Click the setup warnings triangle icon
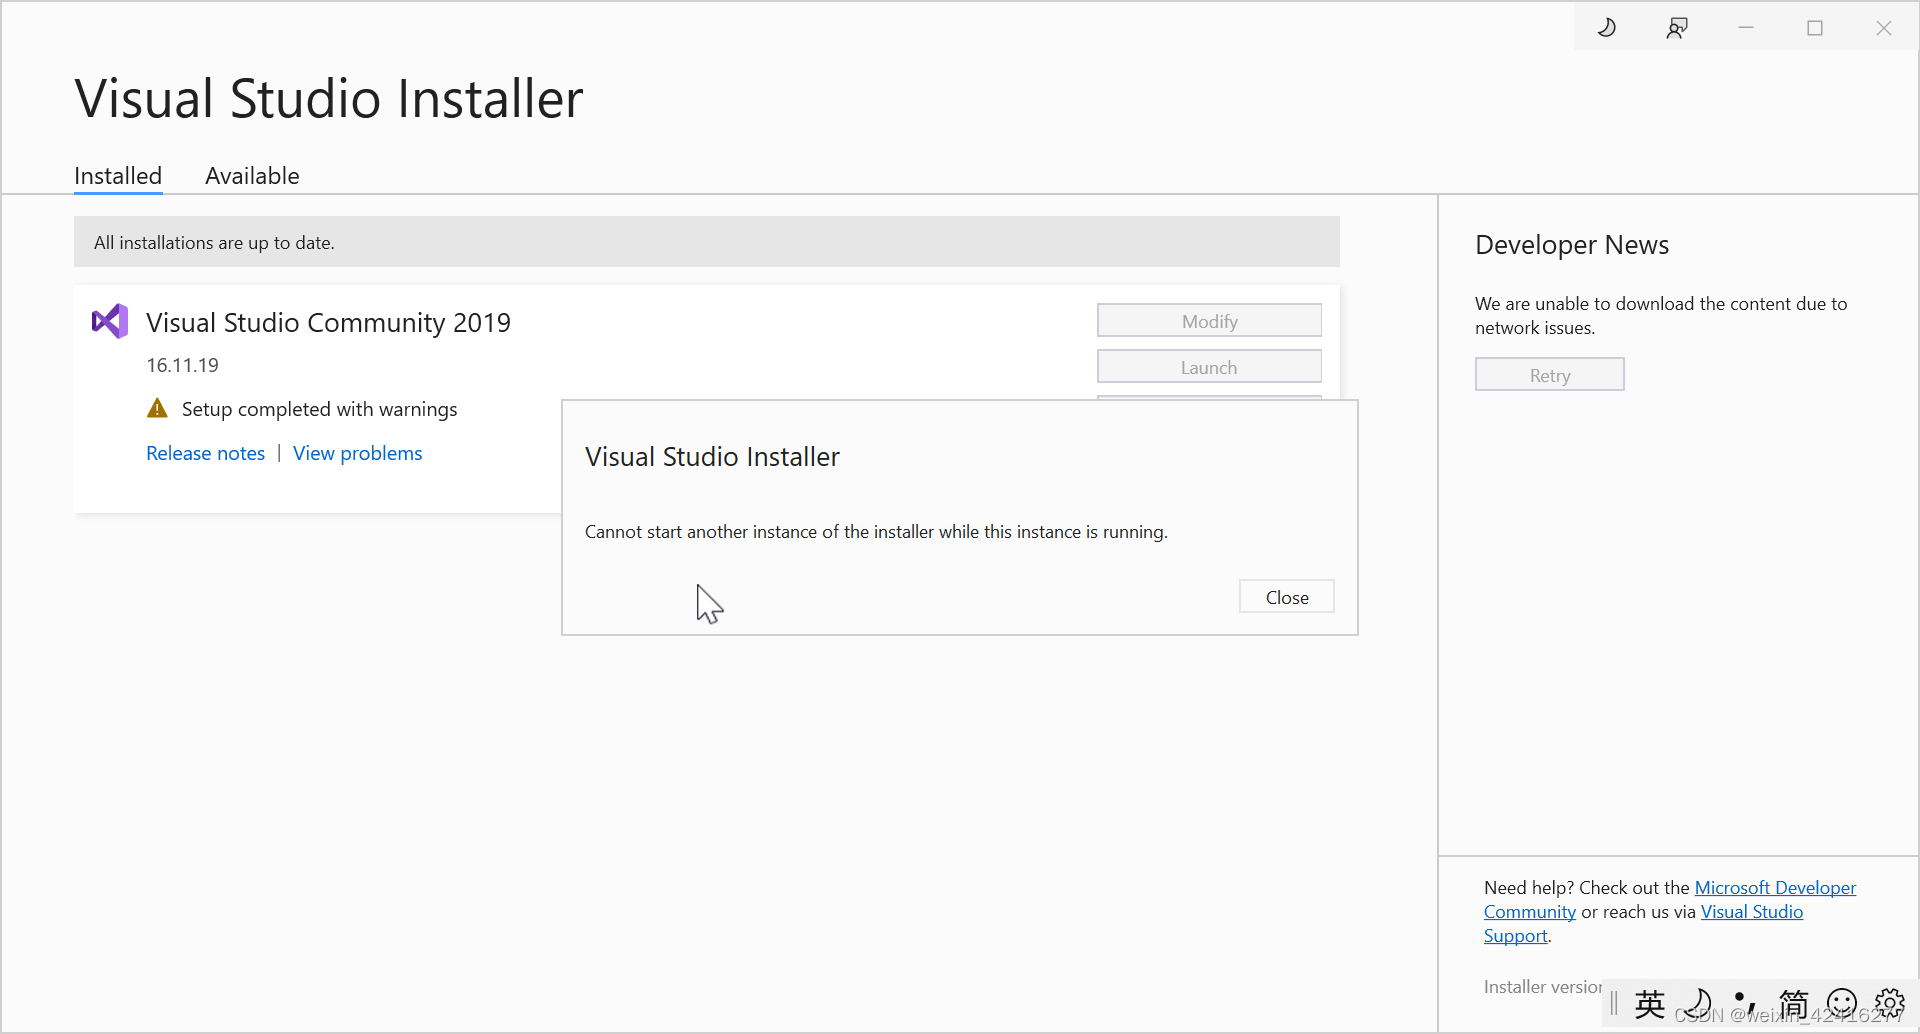Viewport: 1920px width, 1034px height. [x=157, y=407]
